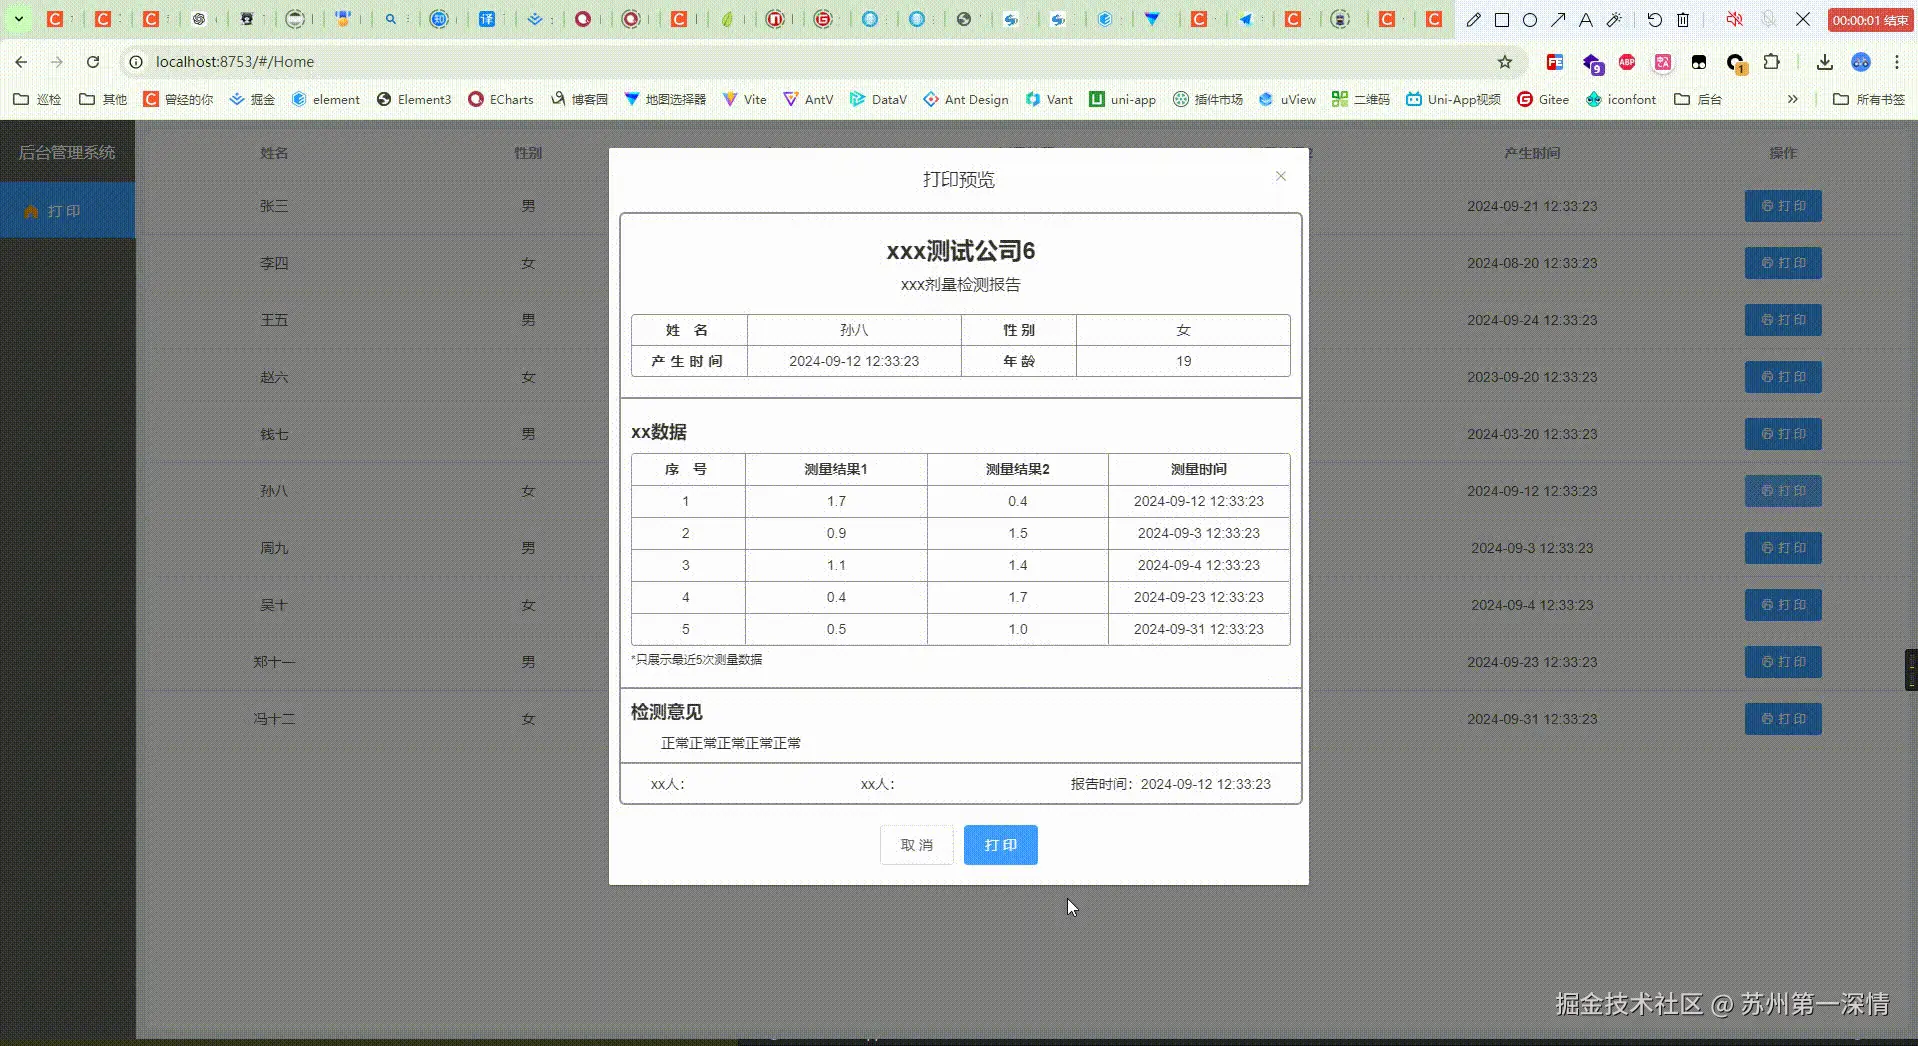The width and height of the screenshot is (1918, 1046).
Task: Open the hidden bookmarks overflow chevron
Action: [x=1795, y=99]
